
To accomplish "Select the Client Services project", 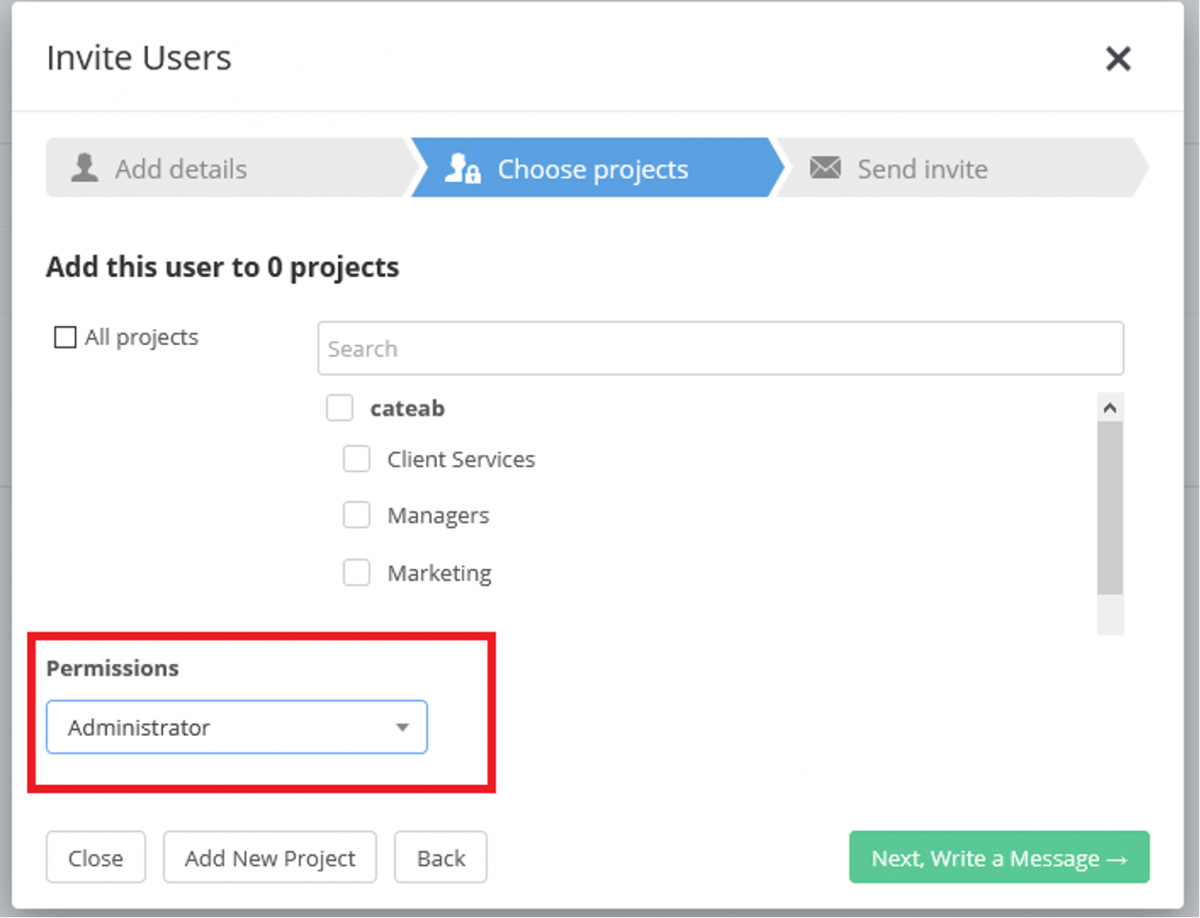I will point(357,458).
